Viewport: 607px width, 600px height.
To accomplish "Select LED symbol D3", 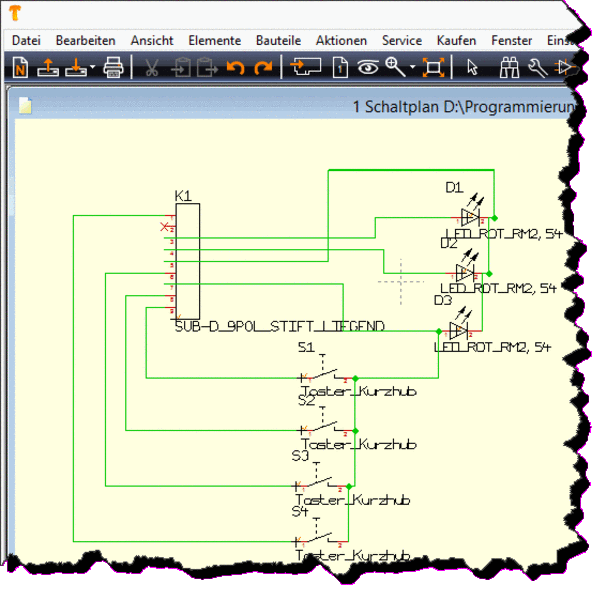I will [459, 330].
